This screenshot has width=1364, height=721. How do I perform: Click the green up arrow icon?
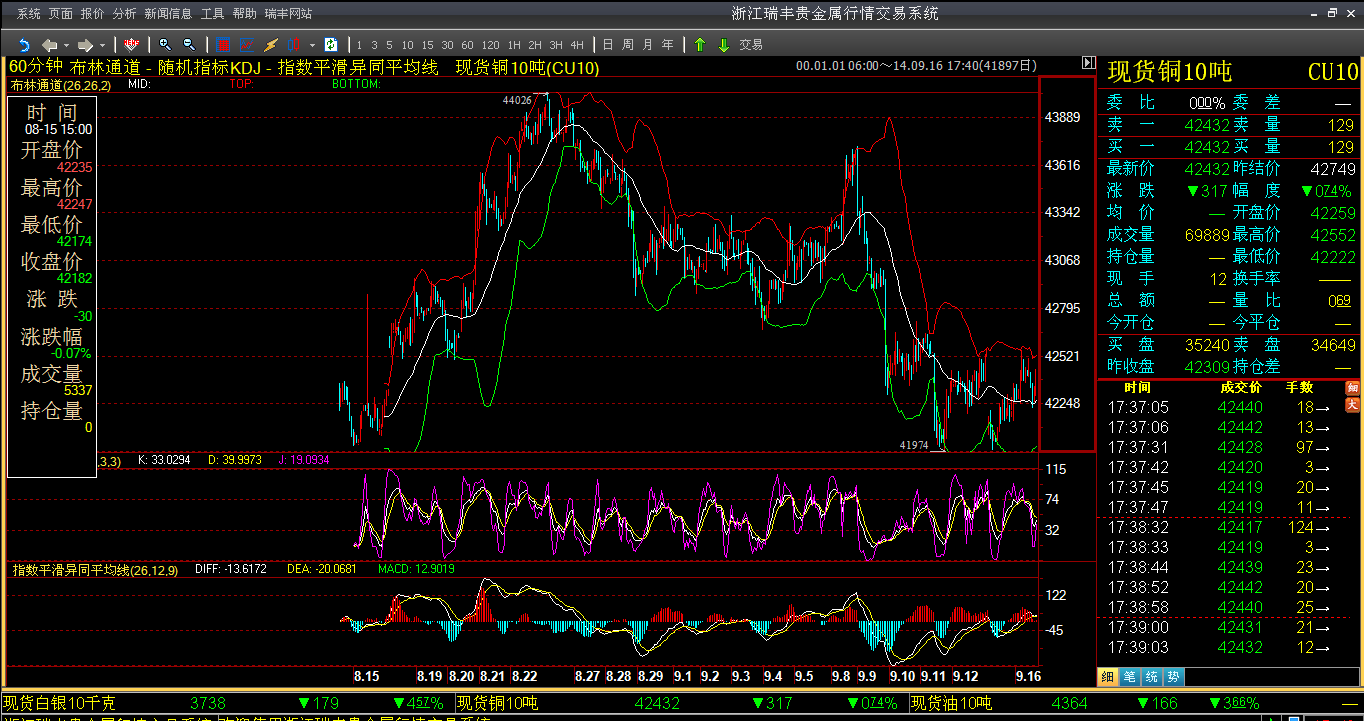[x=700, y=45]
